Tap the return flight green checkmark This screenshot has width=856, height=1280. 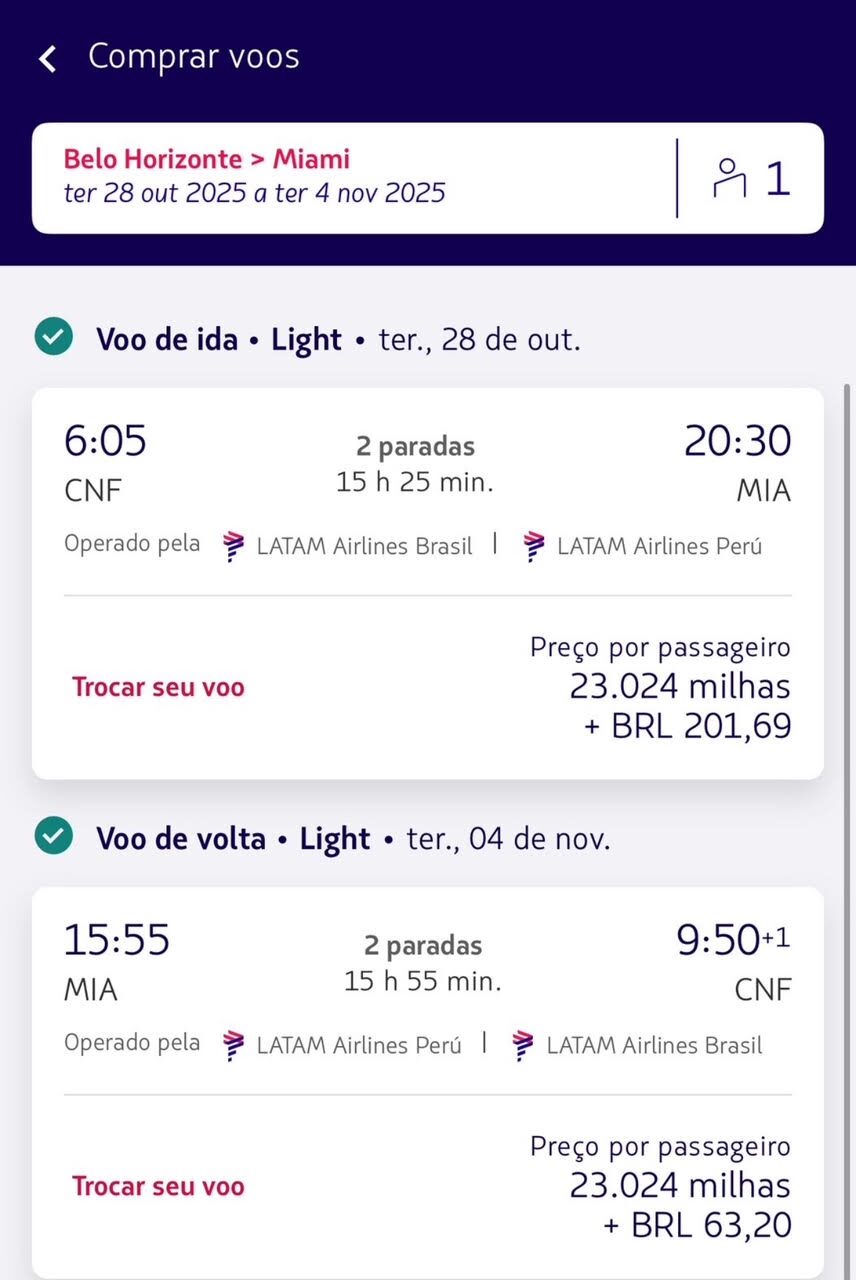coord(53,837)
